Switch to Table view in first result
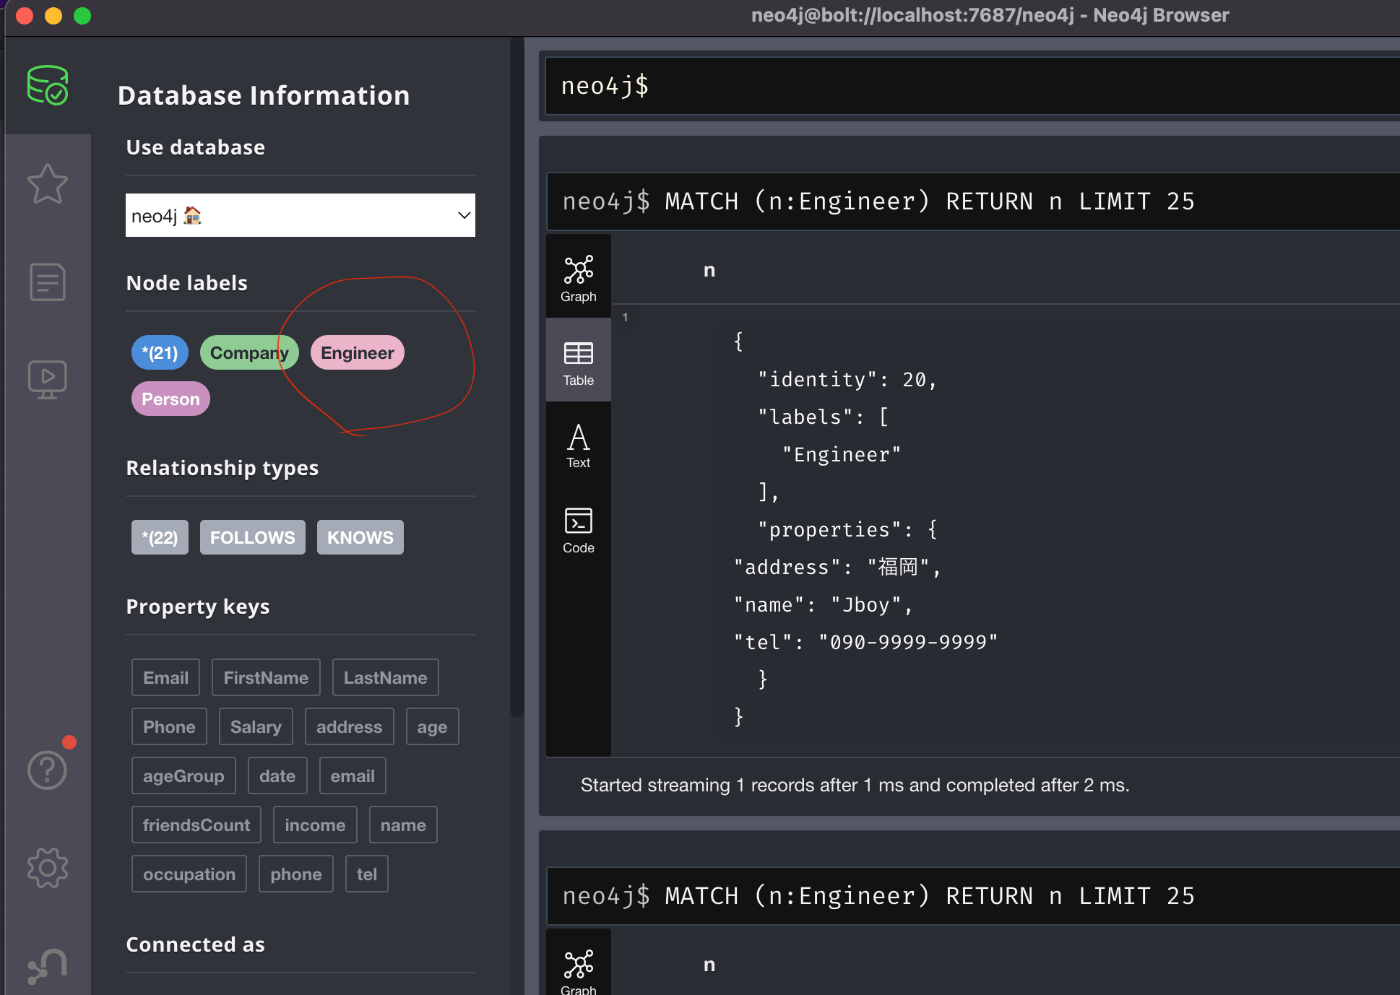Image resolution: width=1400 pixels, height=995 pixels. [x=578, y=362]
